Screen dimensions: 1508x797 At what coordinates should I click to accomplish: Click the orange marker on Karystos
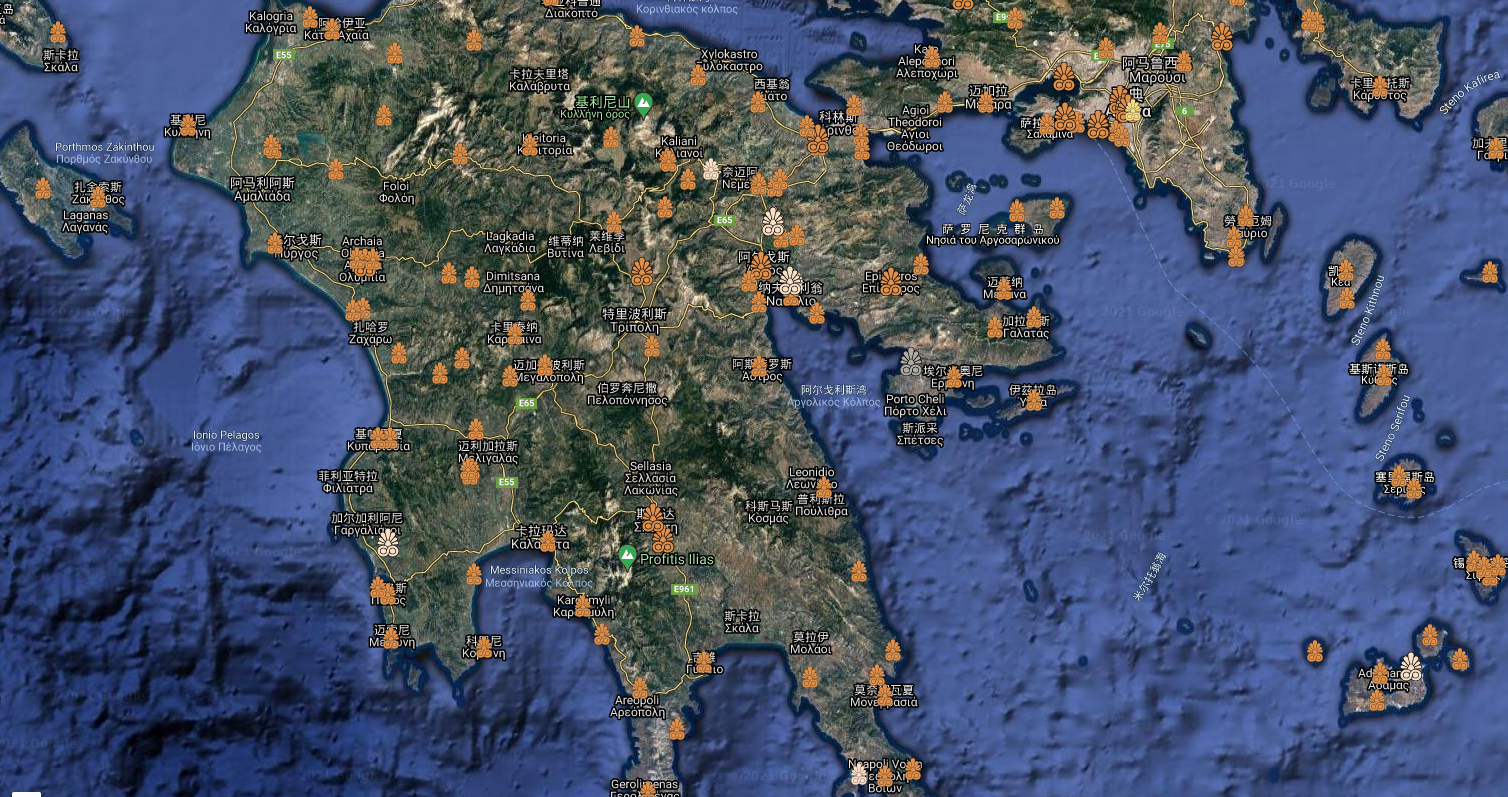[x=1380, y=88]
